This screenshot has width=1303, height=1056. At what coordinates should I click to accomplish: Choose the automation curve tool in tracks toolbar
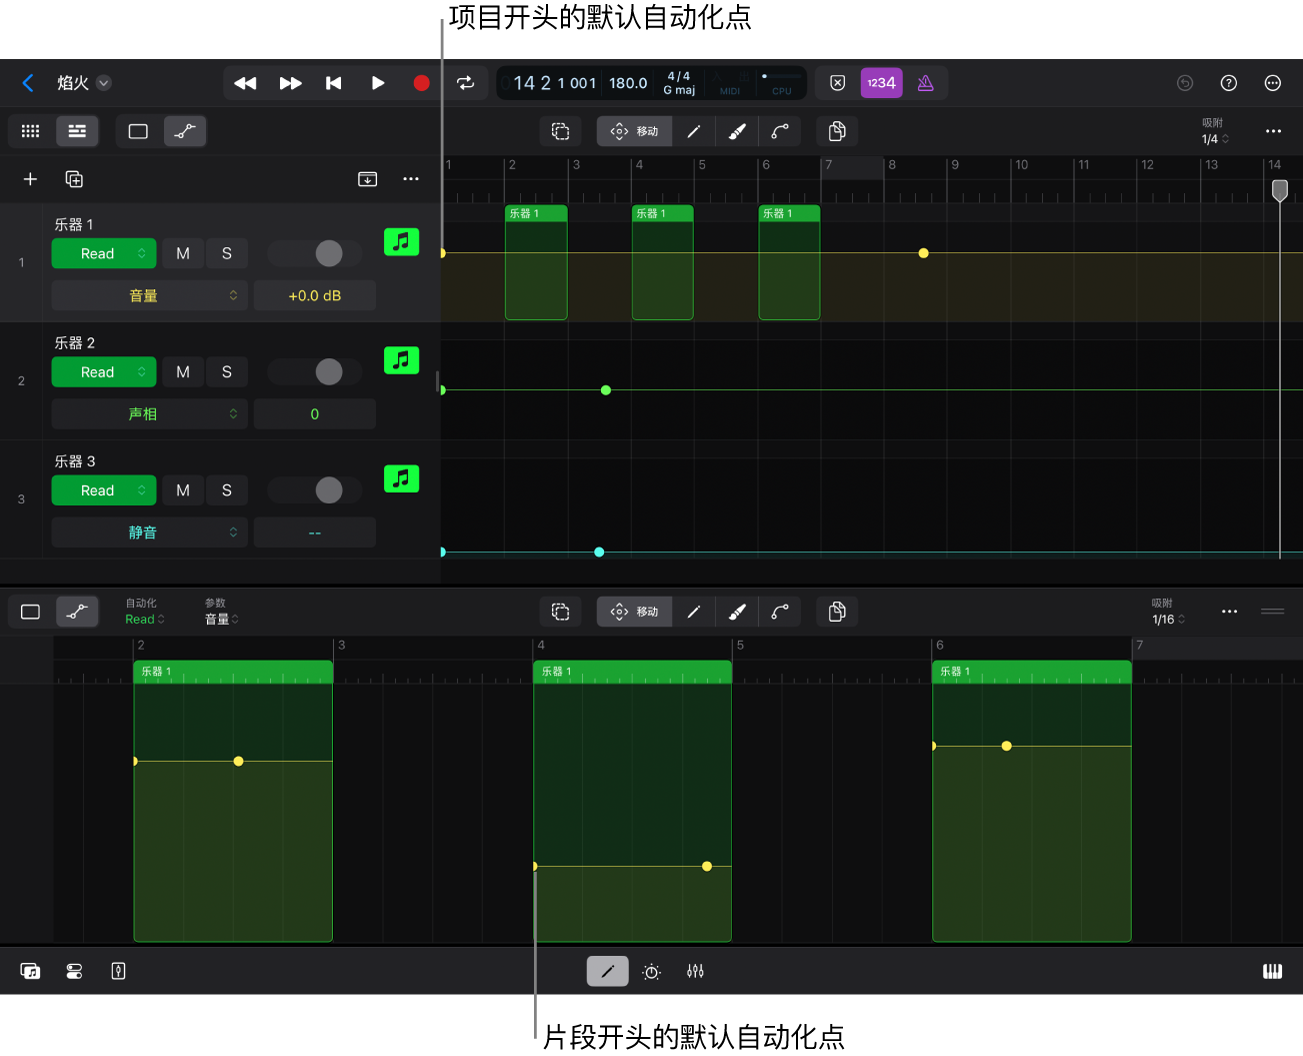[x=780, y=131]
